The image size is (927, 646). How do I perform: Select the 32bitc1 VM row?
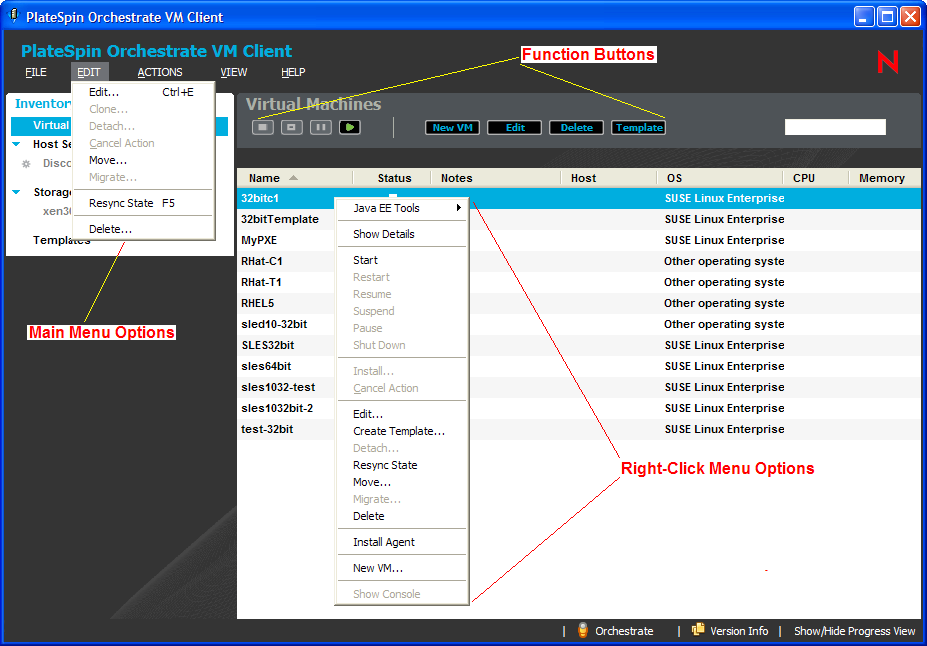click(579, 199)
